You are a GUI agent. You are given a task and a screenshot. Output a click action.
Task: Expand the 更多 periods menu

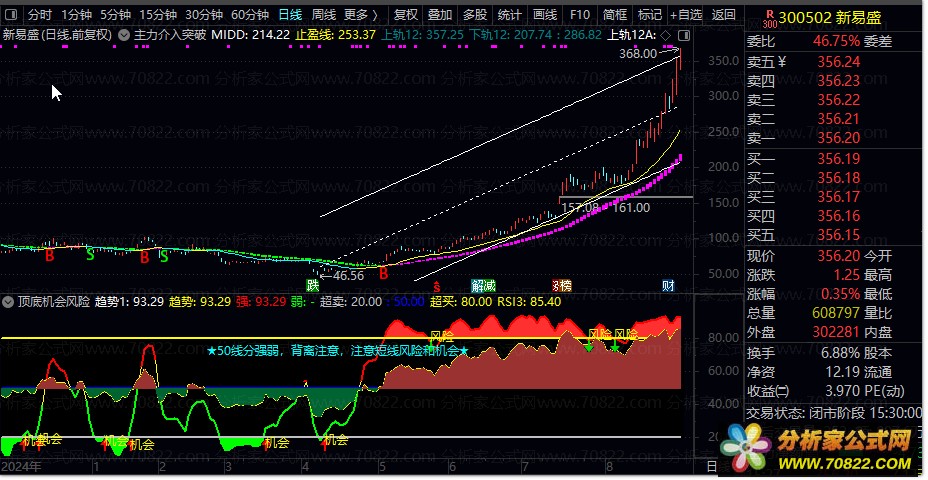[x=361, y=15]
